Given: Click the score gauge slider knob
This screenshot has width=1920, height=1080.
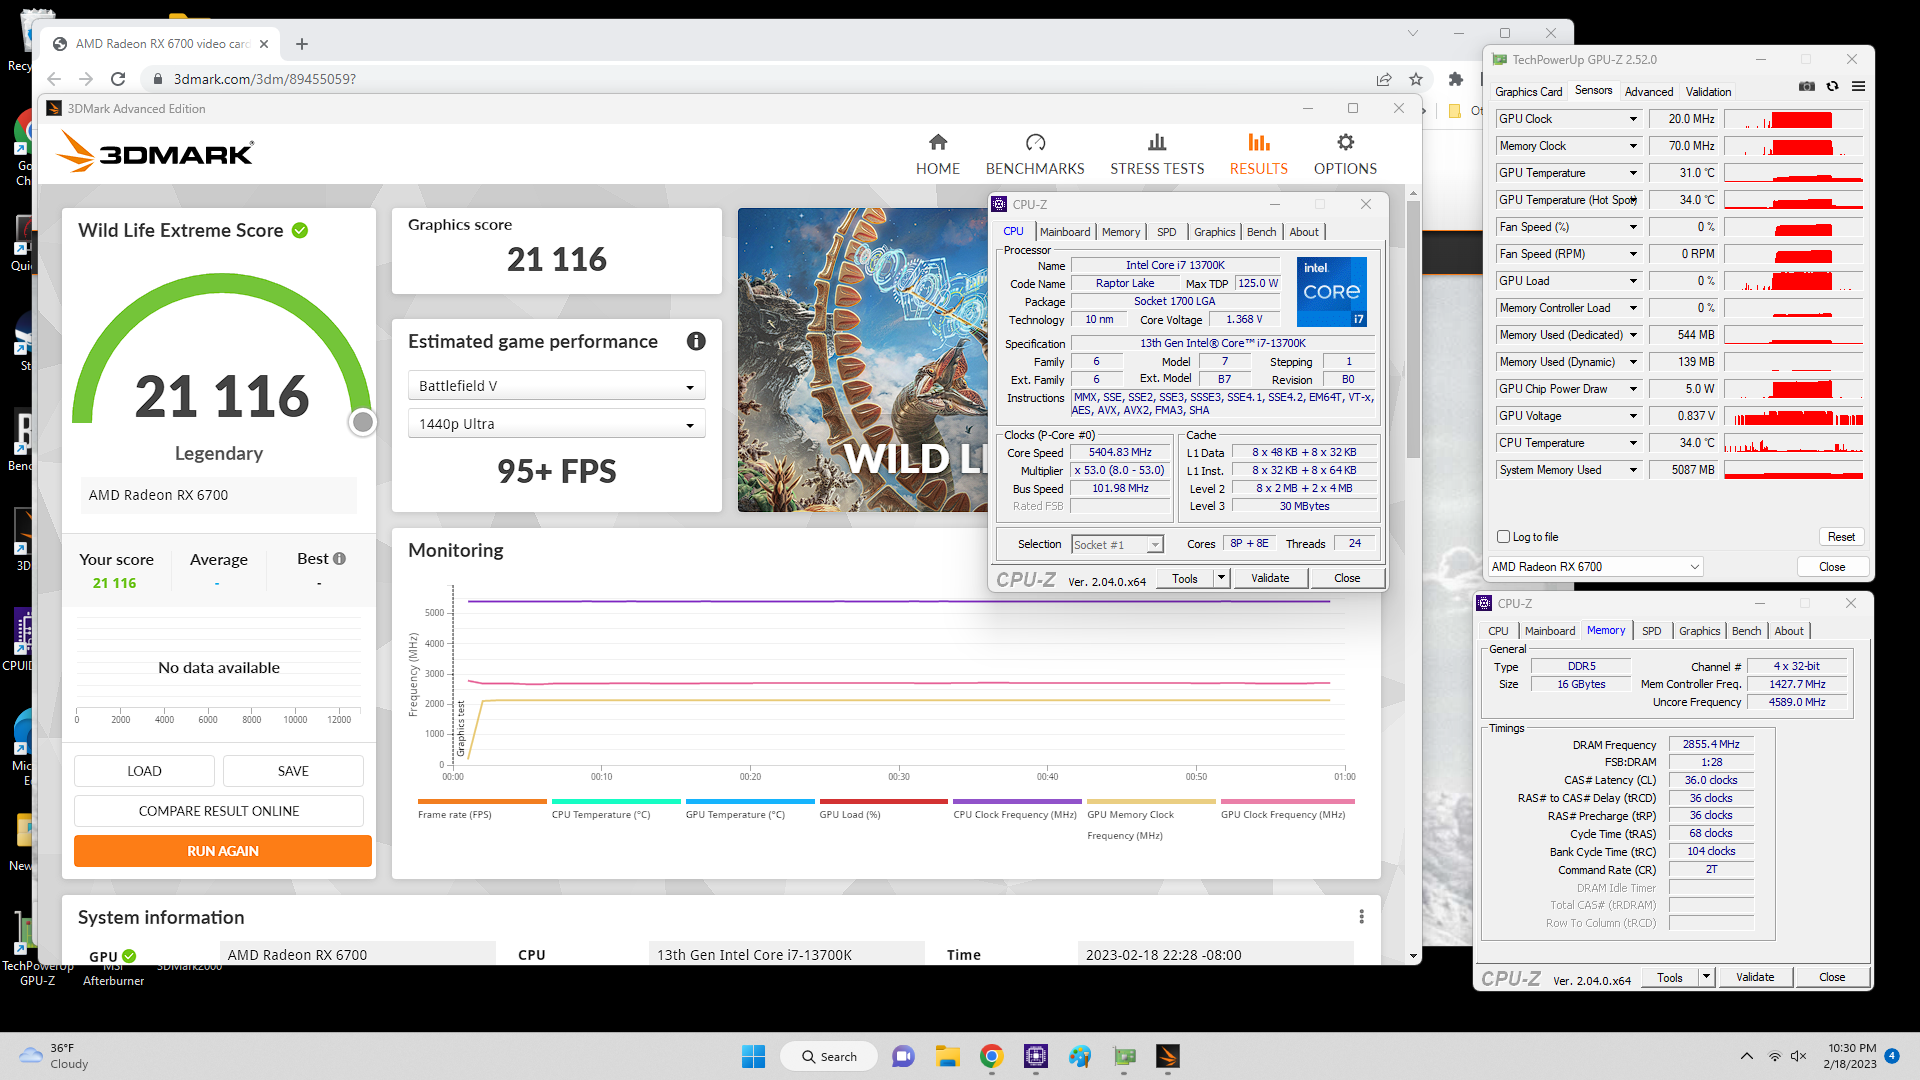Looking at the screenshot, I should tap(363, 422).
